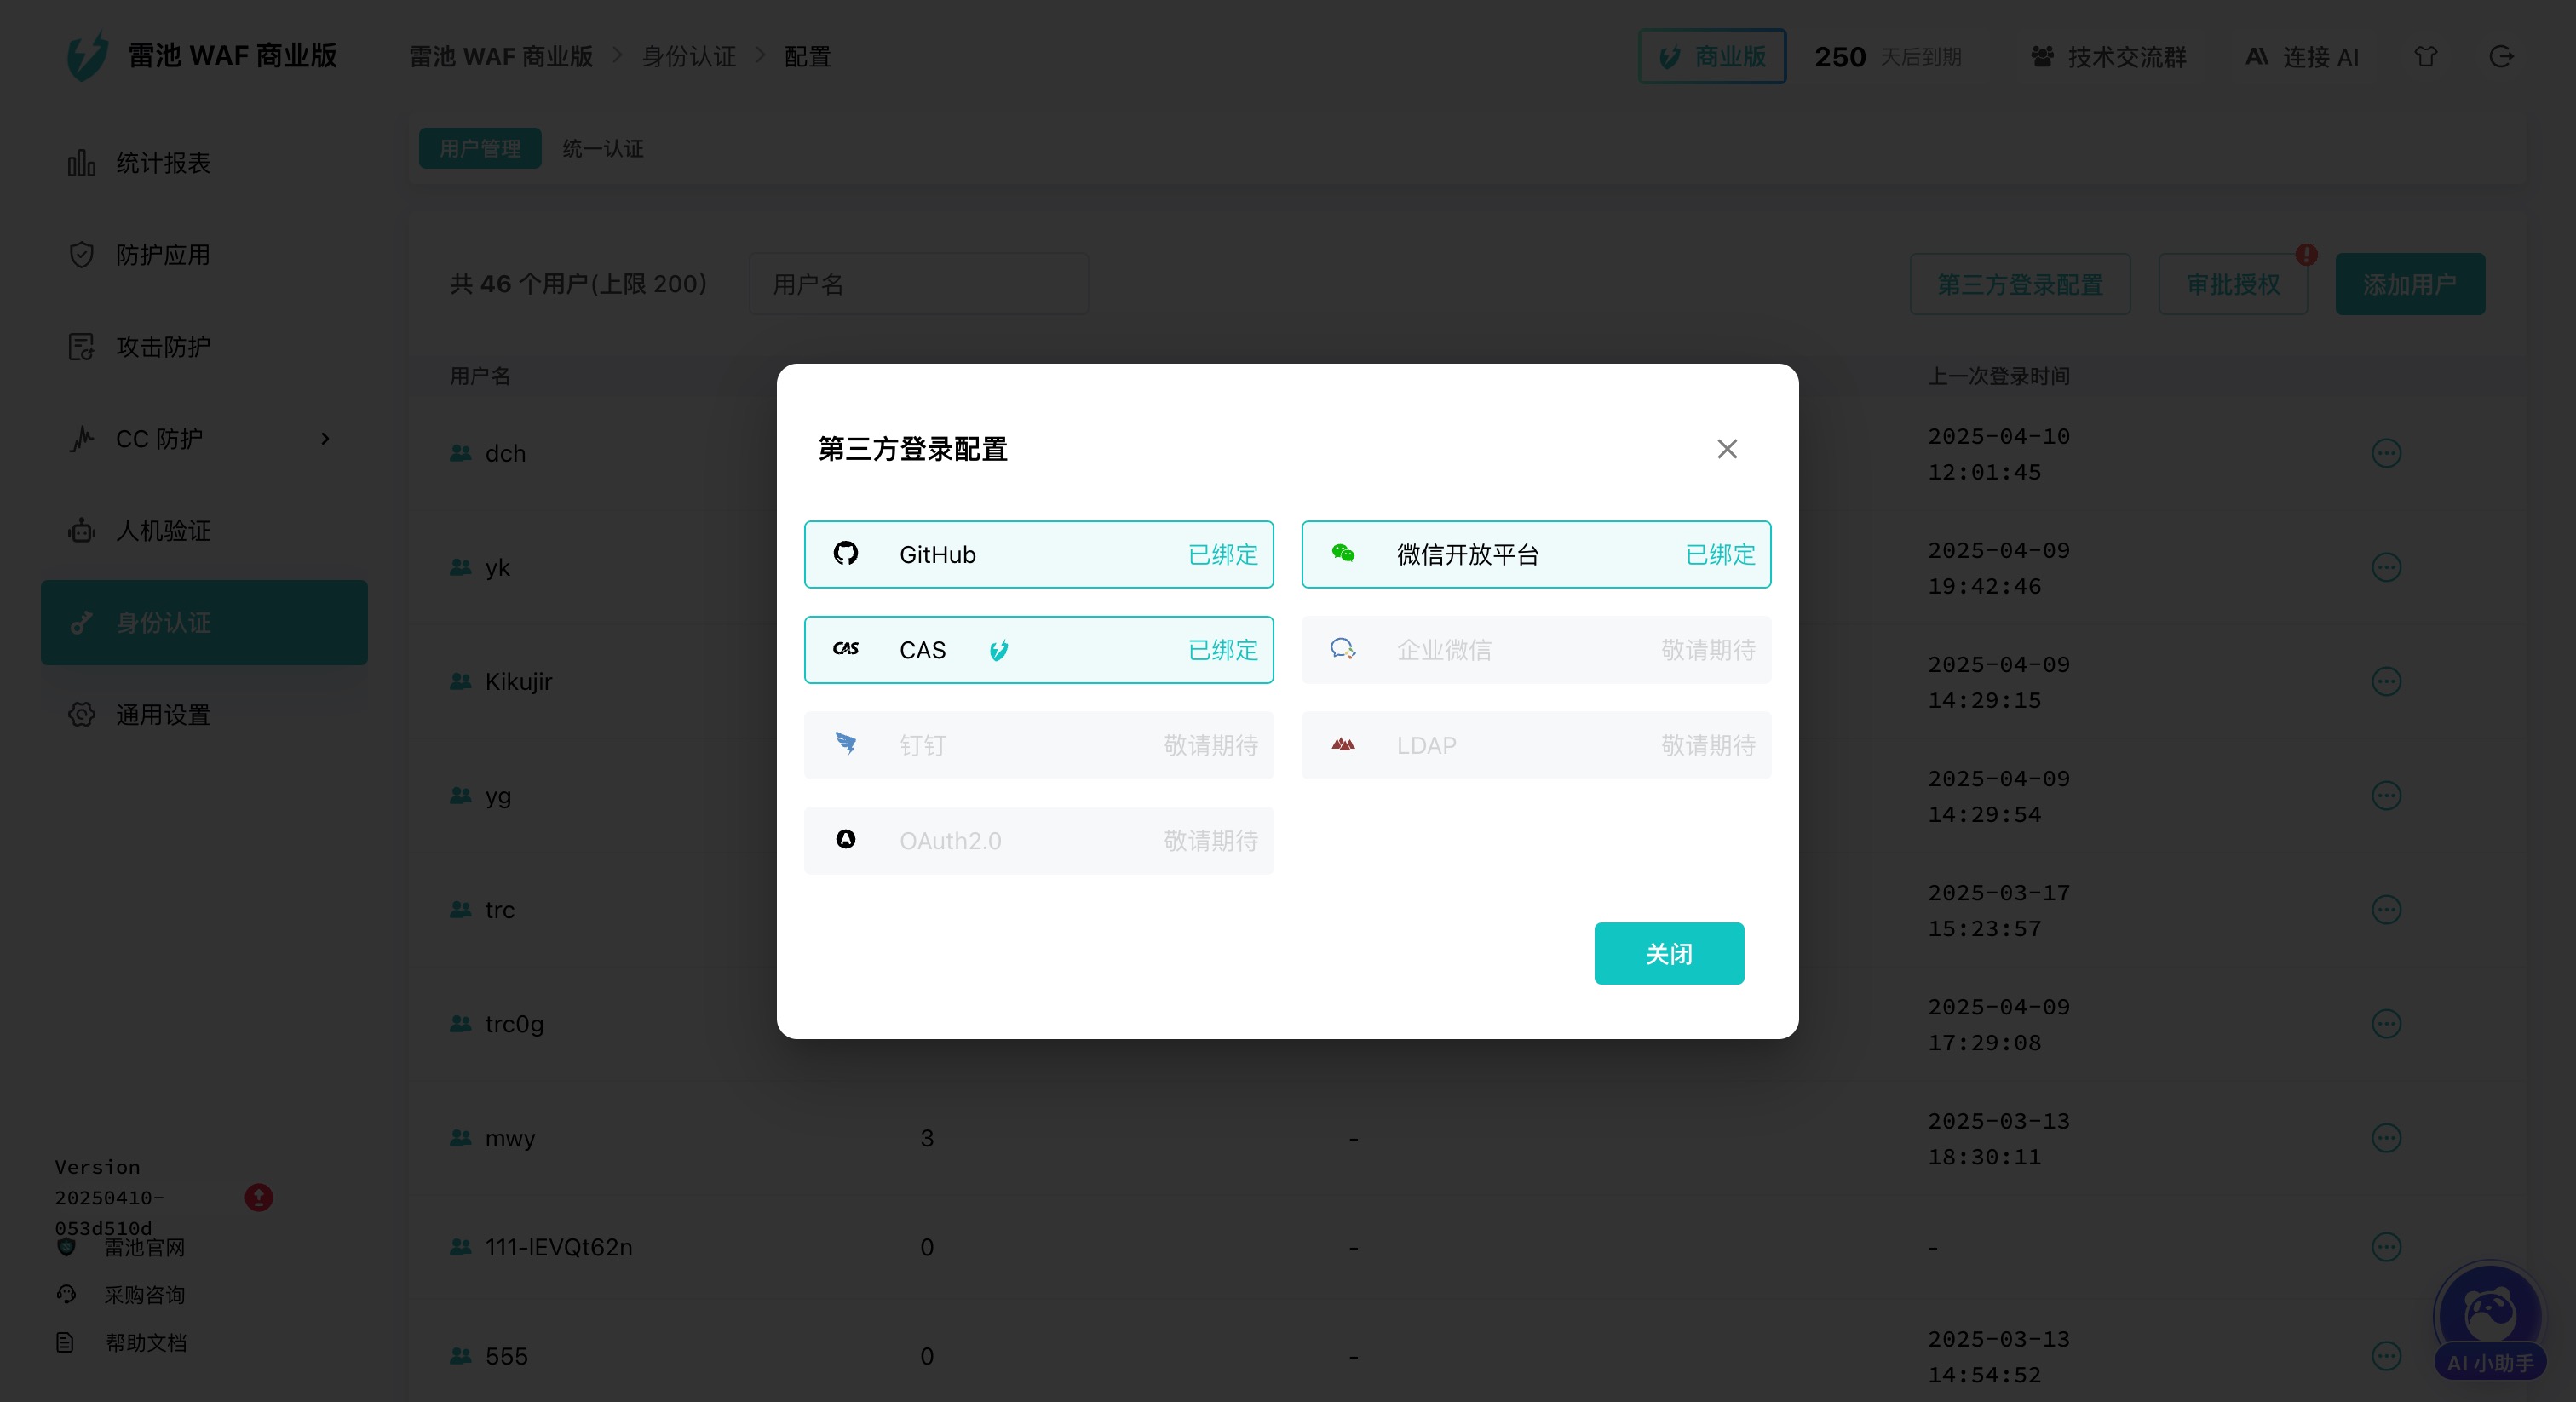Screen dimensions: 2576x1402
Task: Click 敬请期待 label on LDAP card
Action: point(1708,745)
